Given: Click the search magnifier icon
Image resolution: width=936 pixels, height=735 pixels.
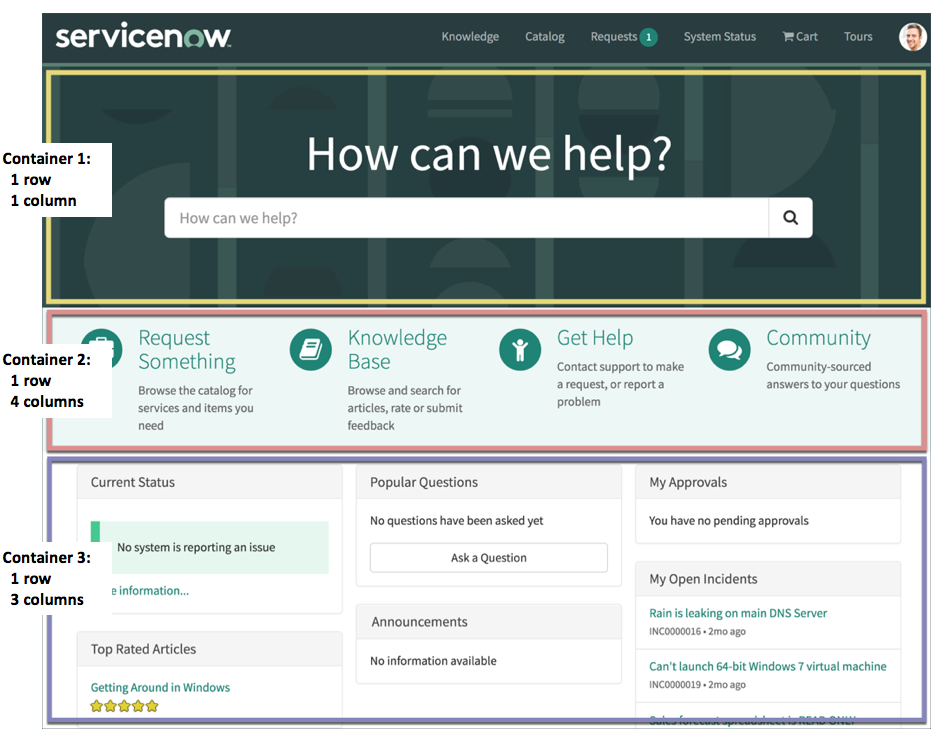Looking at the screenshot, I should (x=790, y=217).
